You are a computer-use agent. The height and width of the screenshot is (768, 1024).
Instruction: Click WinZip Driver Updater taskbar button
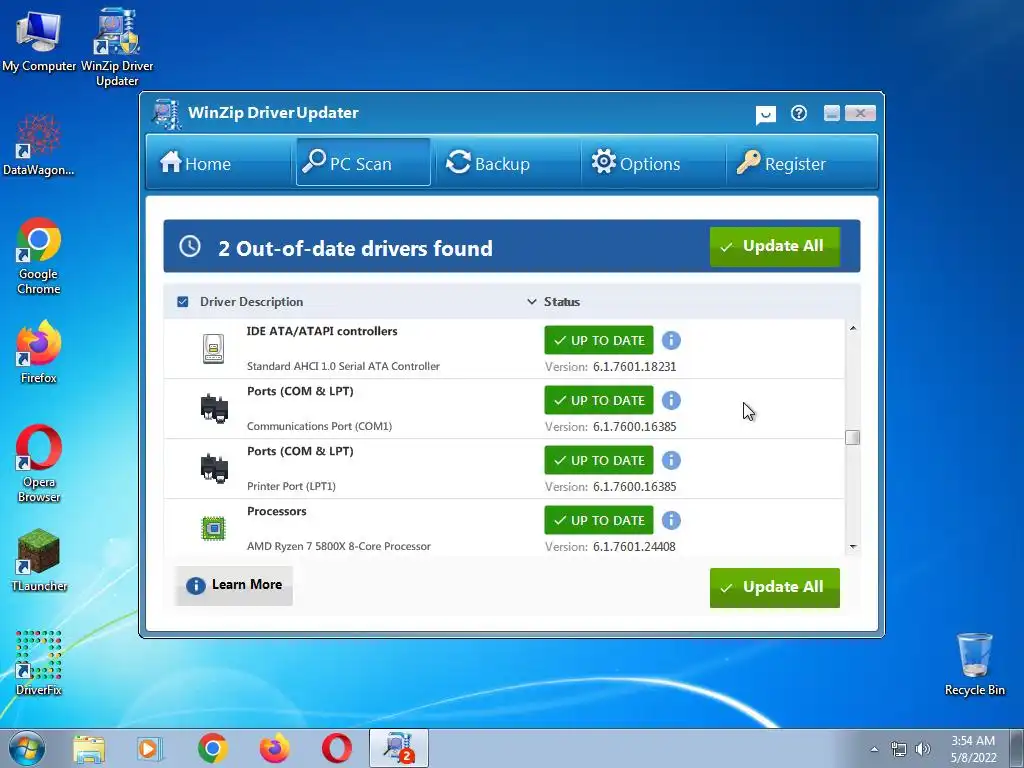[399, 748]
